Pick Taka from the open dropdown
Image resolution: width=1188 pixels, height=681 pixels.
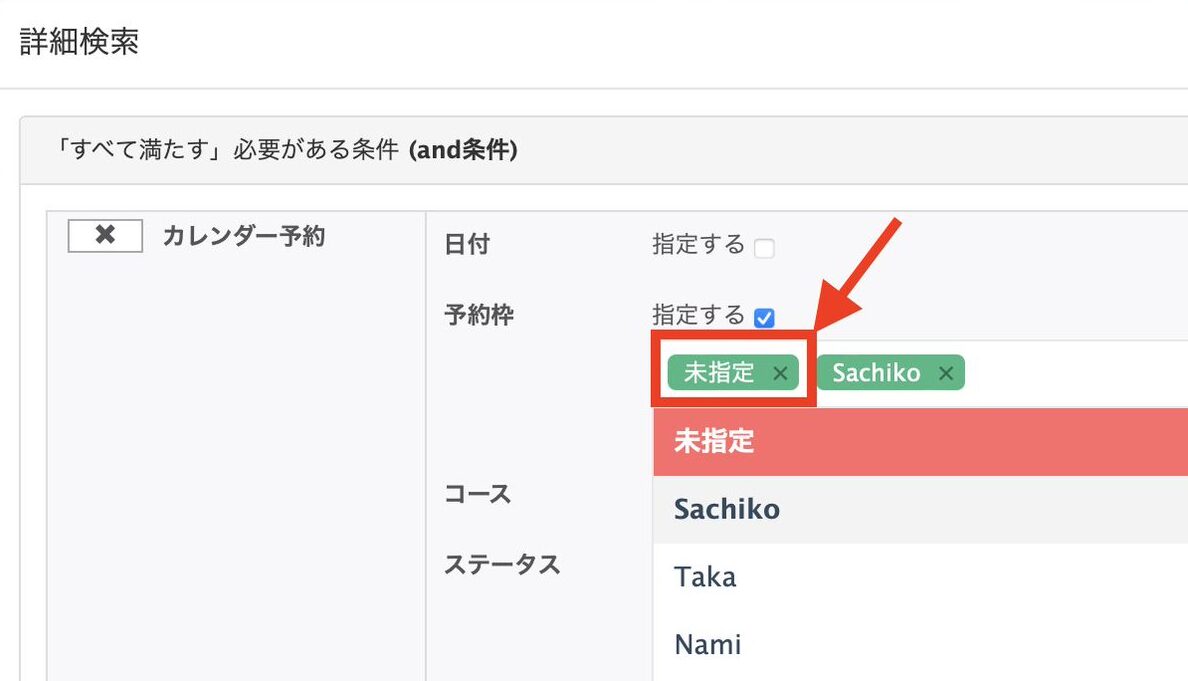click(704, 576)
